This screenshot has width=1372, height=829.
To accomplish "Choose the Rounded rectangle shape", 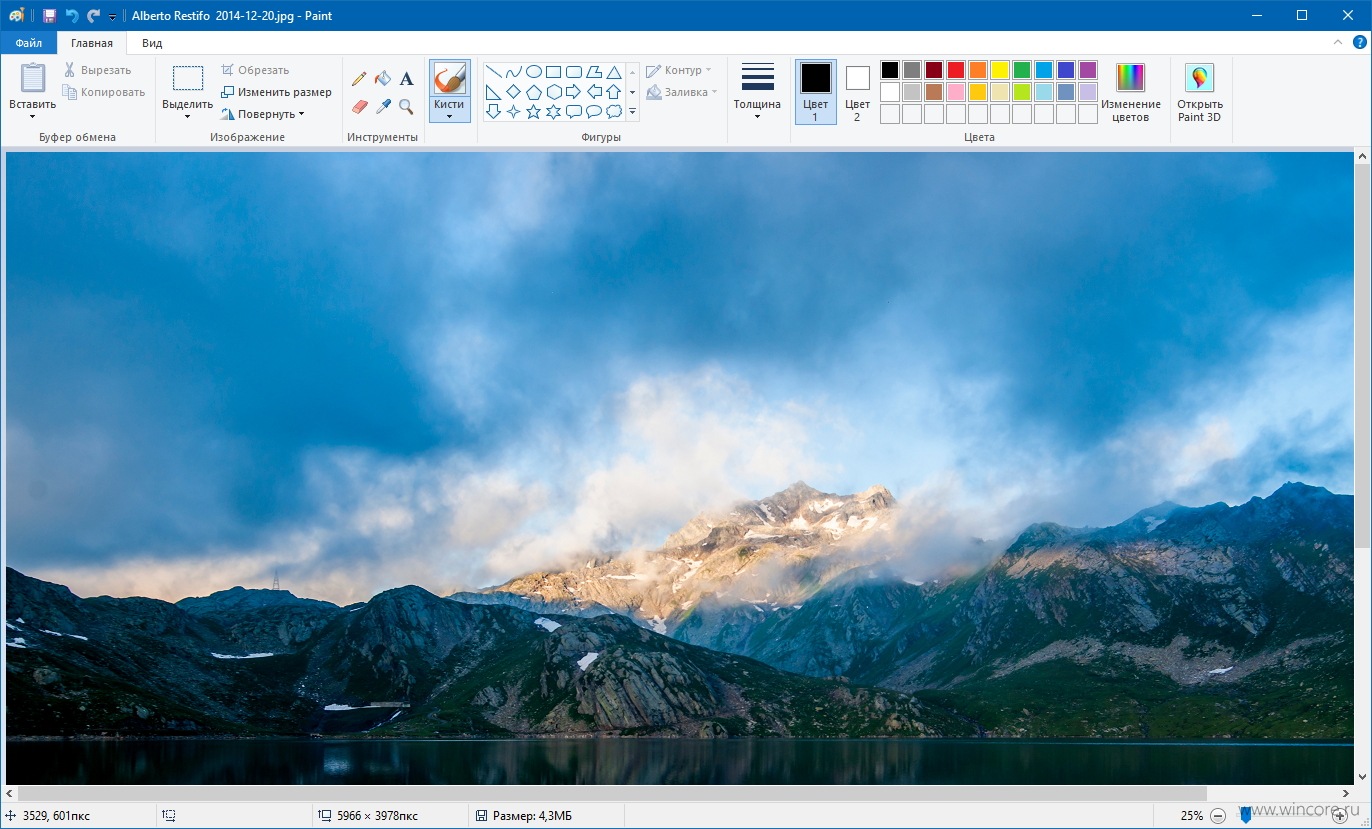I will click(x=574, y=72).
